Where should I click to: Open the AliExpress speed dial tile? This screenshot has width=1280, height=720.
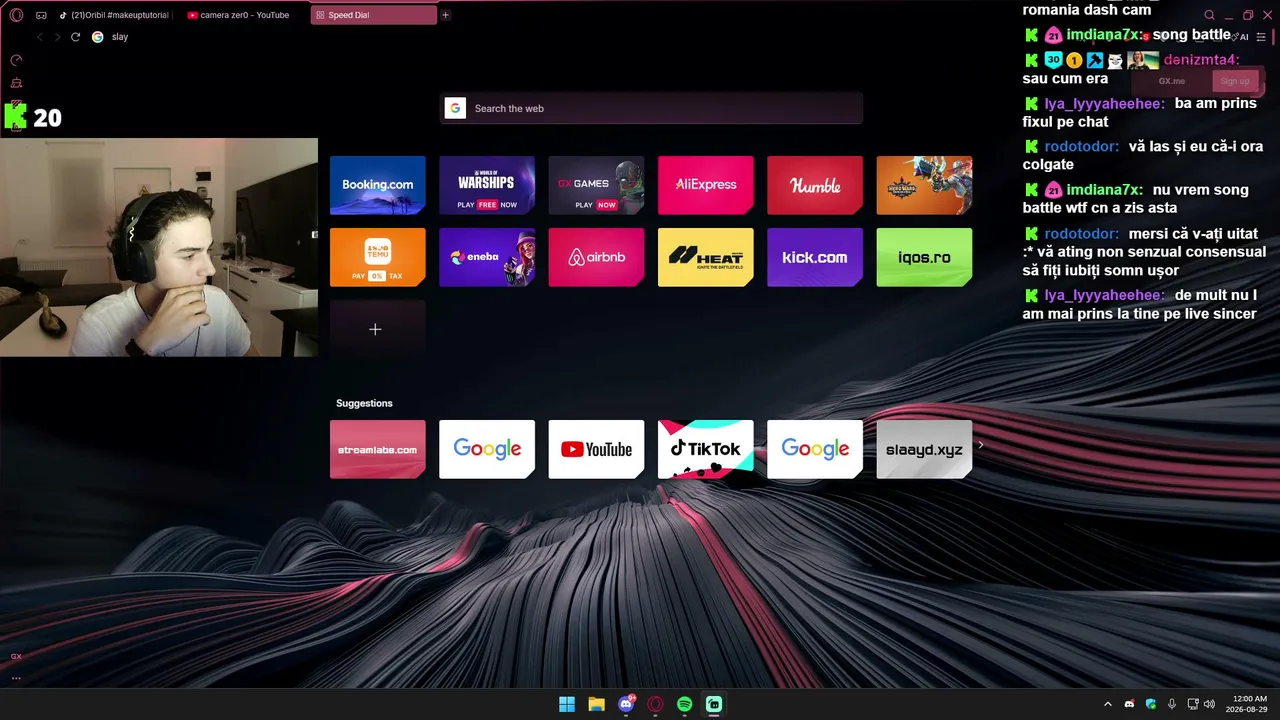coord(705,185)
